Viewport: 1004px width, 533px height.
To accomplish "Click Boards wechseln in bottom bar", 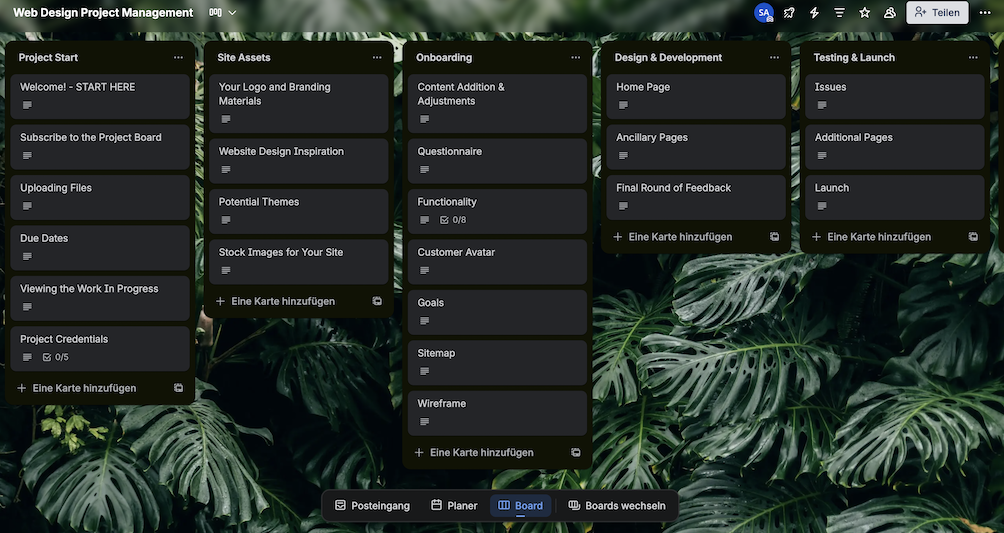I will pyautogui.click(x=618, y=505).
